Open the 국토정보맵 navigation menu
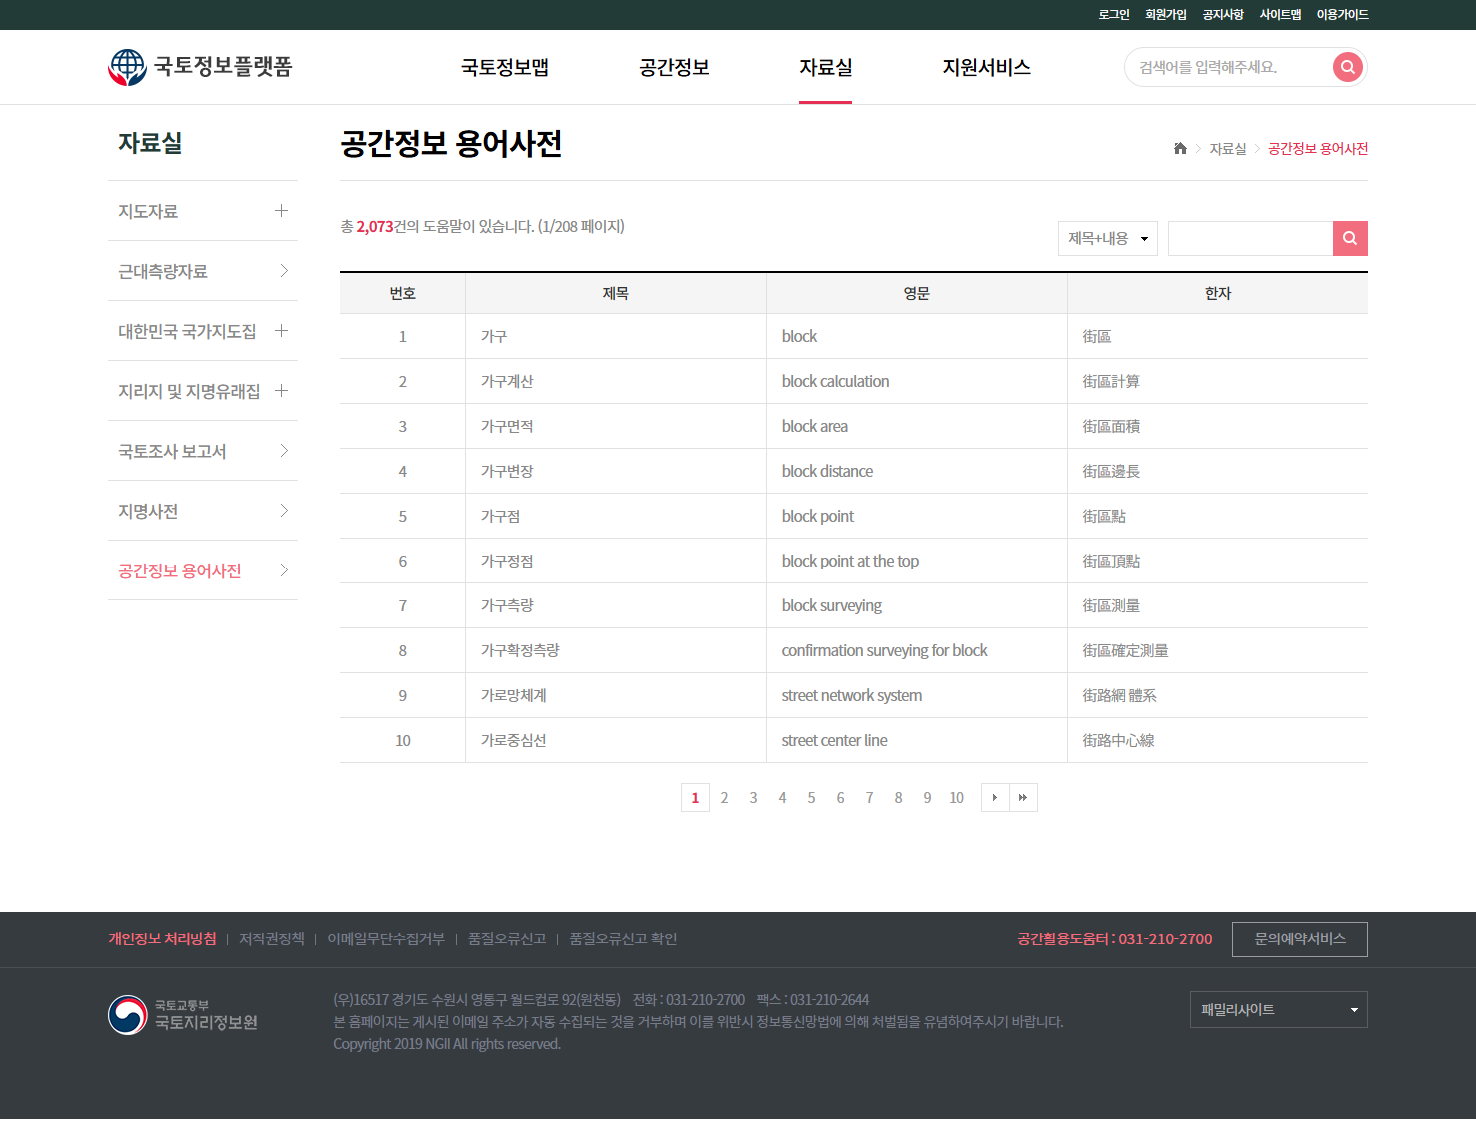This screenshot has height=1121, width=1476. click(x=505, y=67)
